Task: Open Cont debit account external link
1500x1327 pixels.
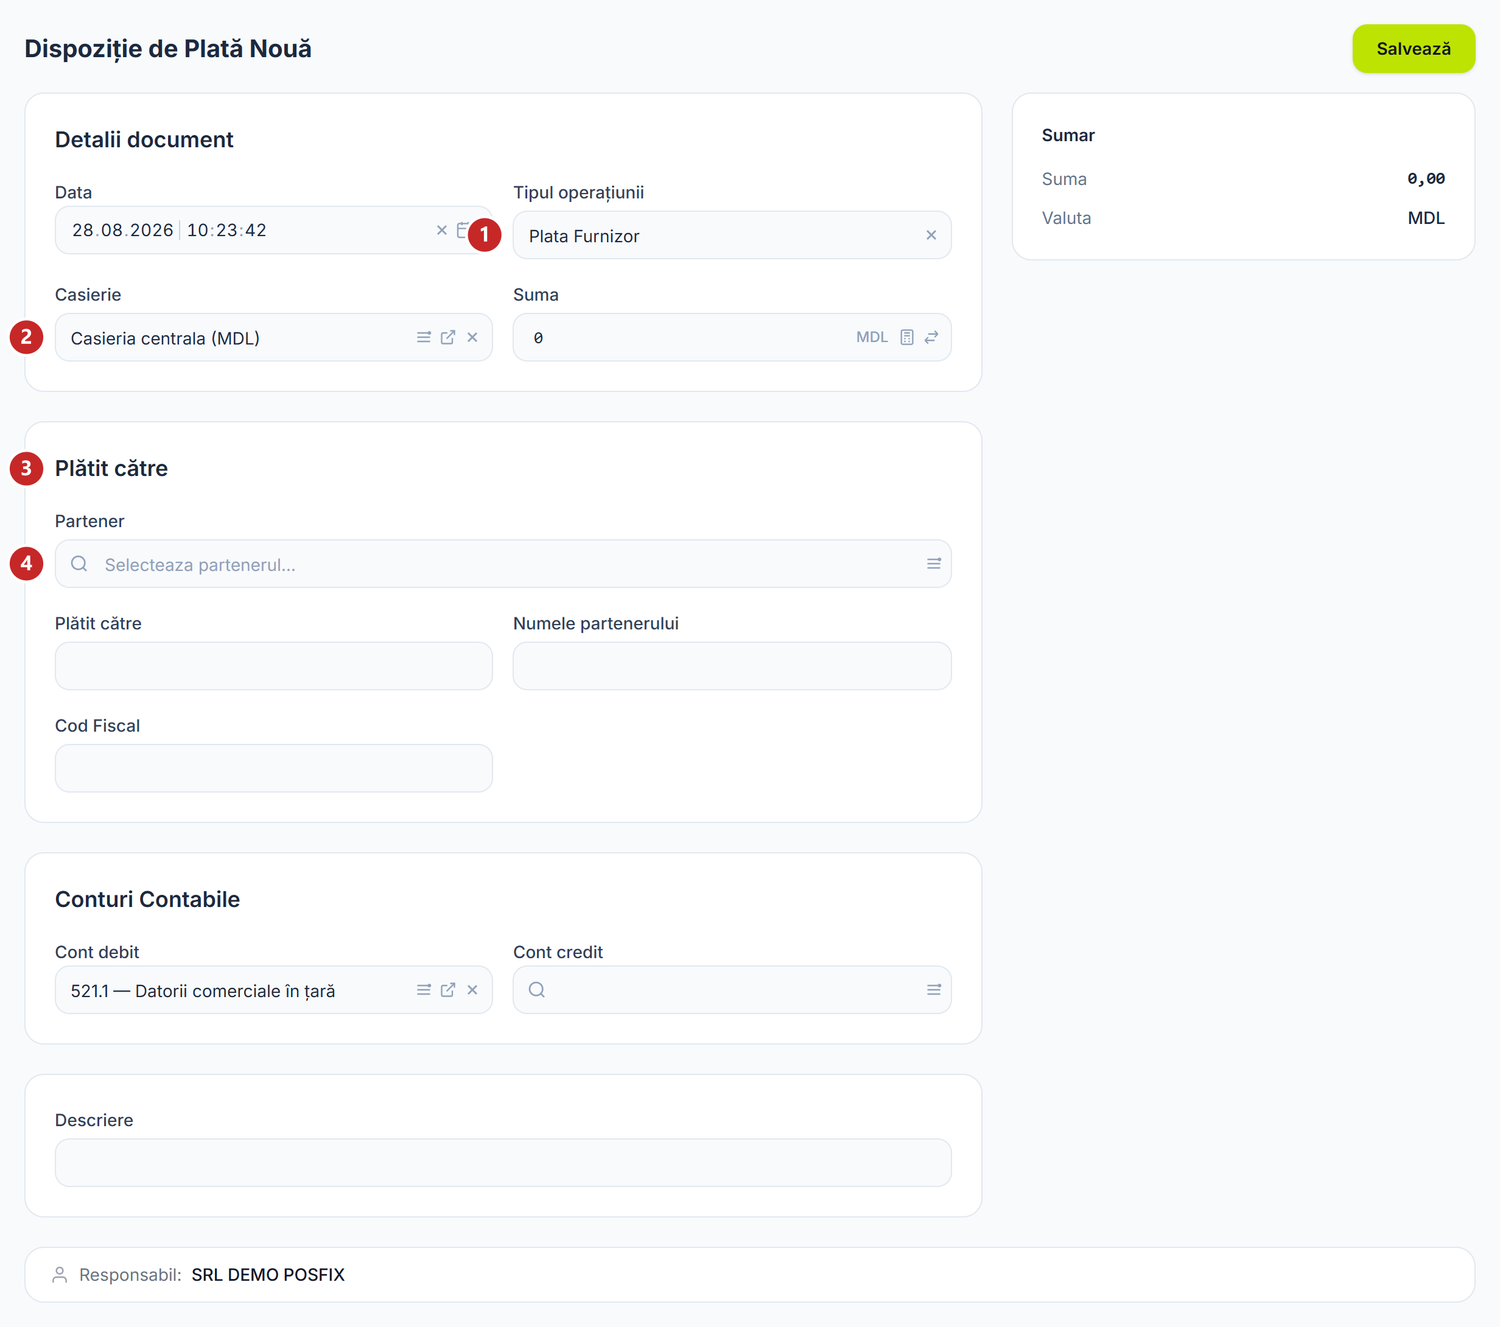Action: click(x=448, y=990)
